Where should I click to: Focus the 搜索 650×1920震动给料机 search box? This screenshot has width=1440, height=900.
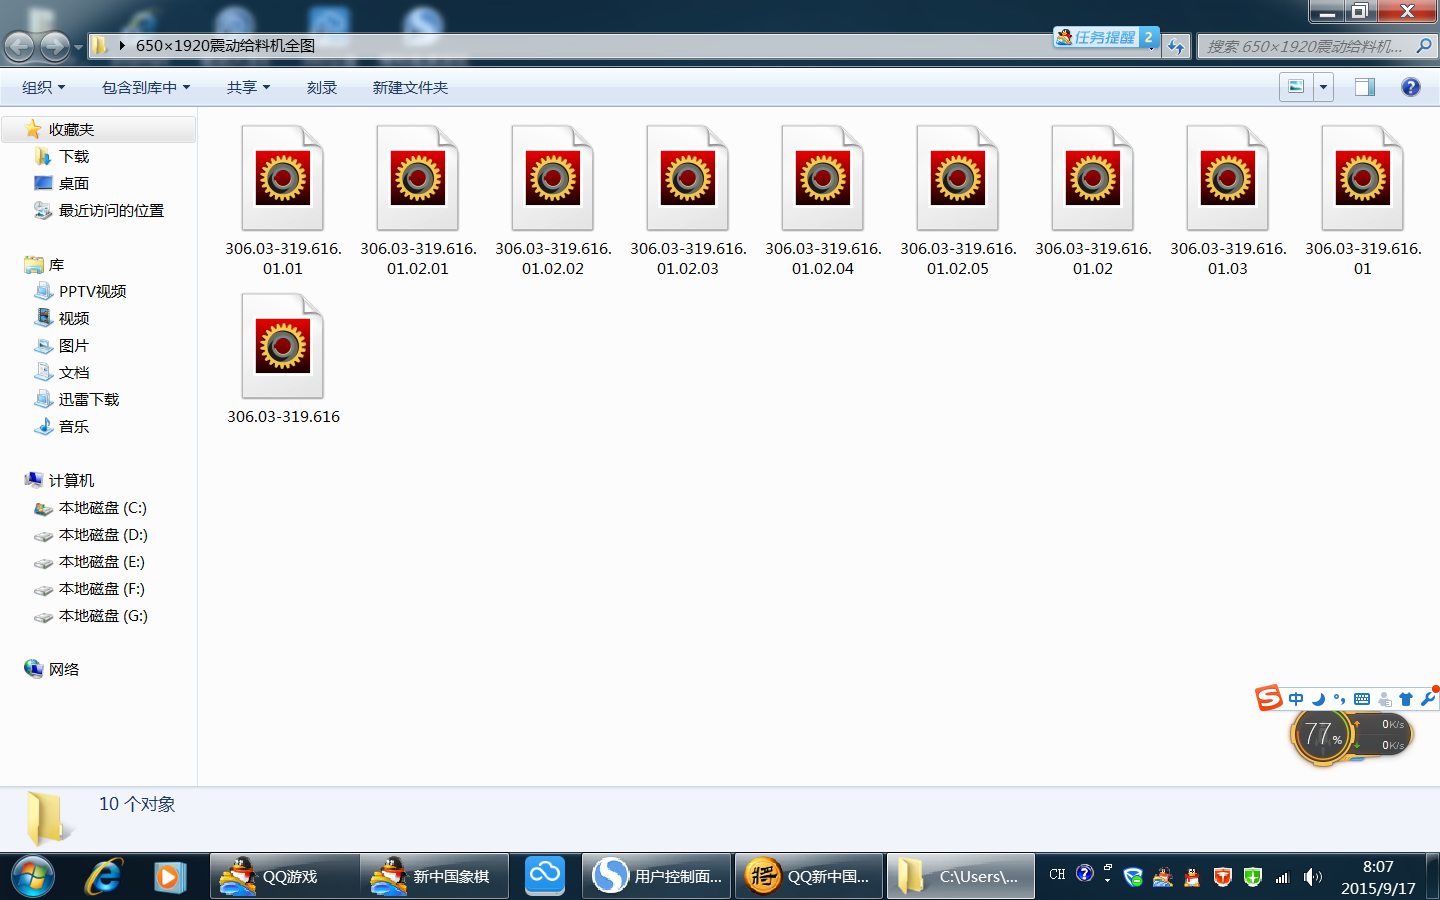tap(1304, 46)
